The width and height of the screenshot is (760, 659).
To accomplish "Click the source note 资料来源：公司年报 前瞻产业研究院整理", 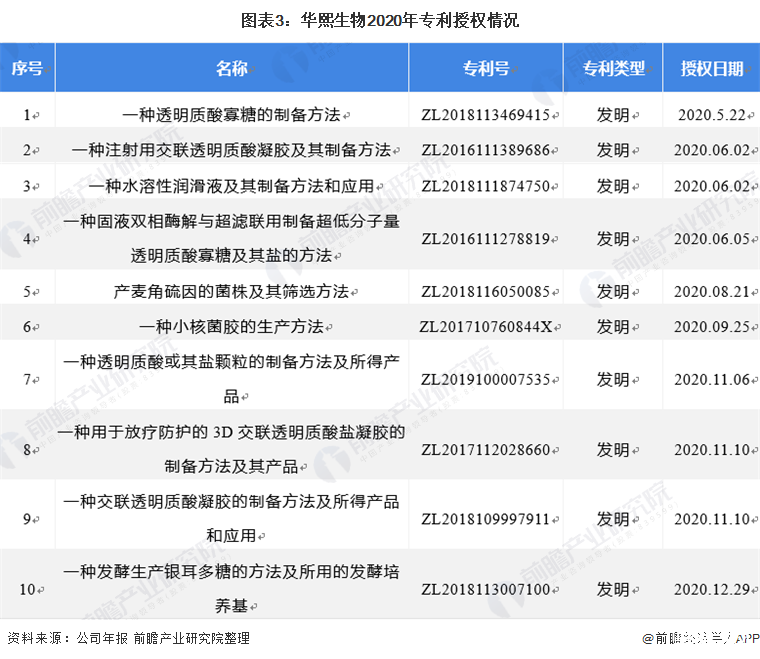I will coord(128,638).
